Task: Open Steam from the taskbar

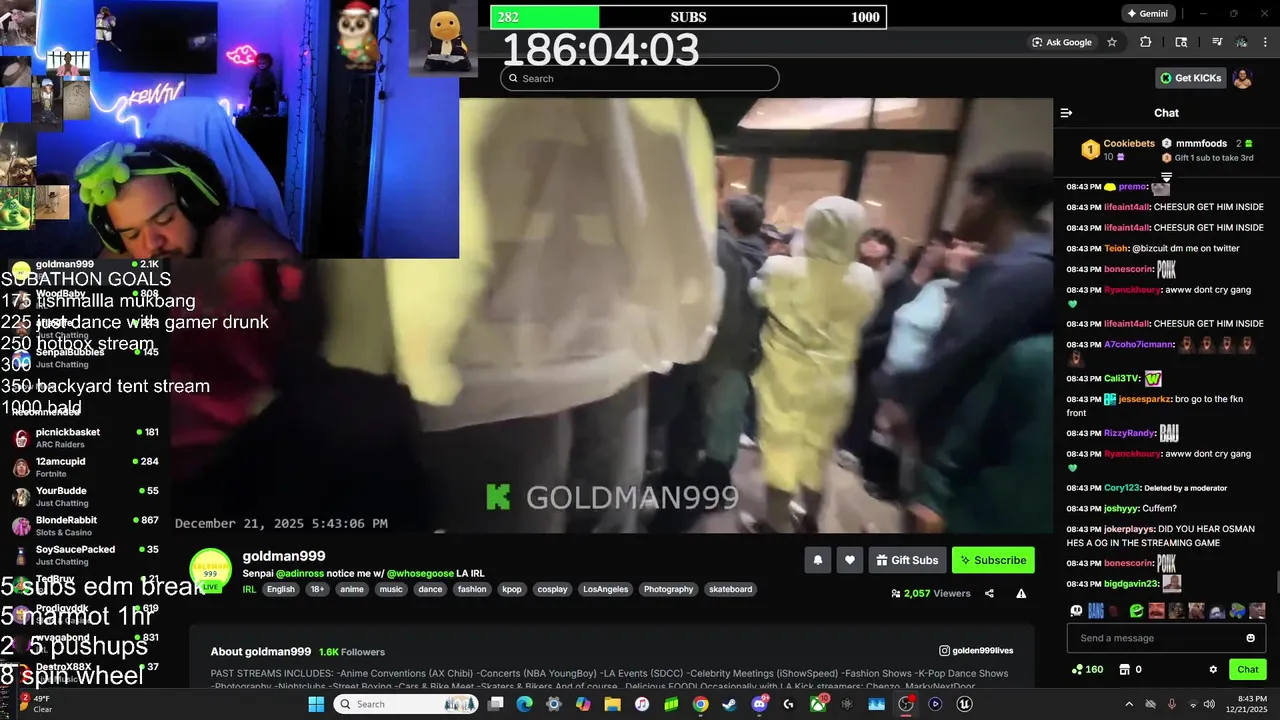Action: click(x=730, y=704)
